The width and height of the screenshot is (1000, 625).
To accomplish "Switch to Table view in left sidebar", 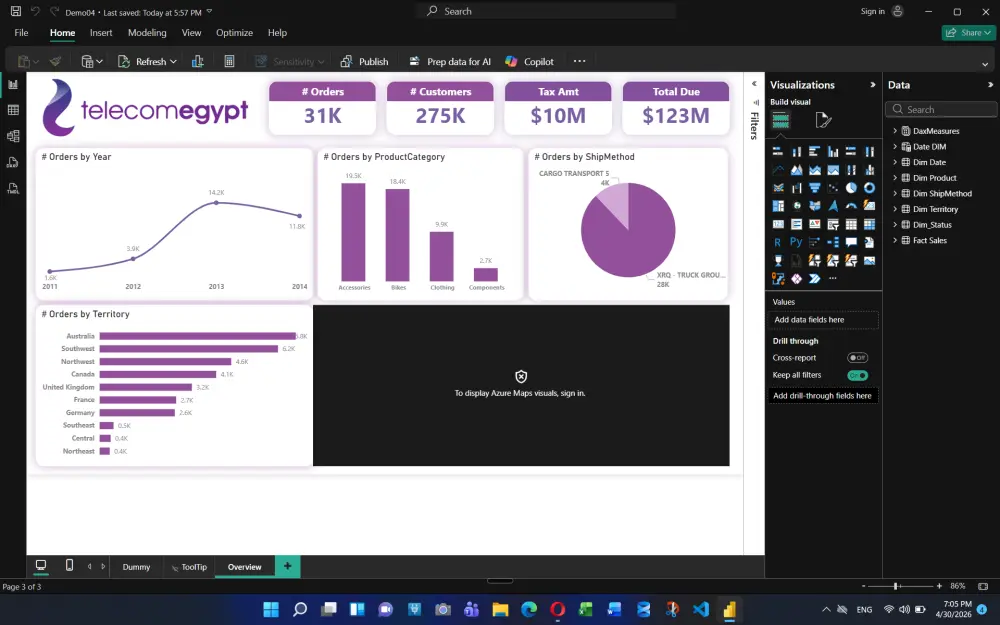I will [x=13, y=110].
